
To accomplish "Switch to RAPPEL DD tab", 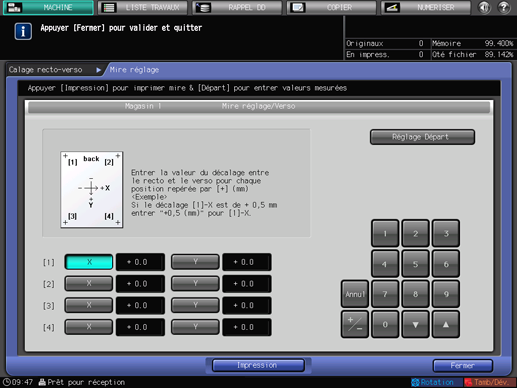I will click(x=237, y=7).
